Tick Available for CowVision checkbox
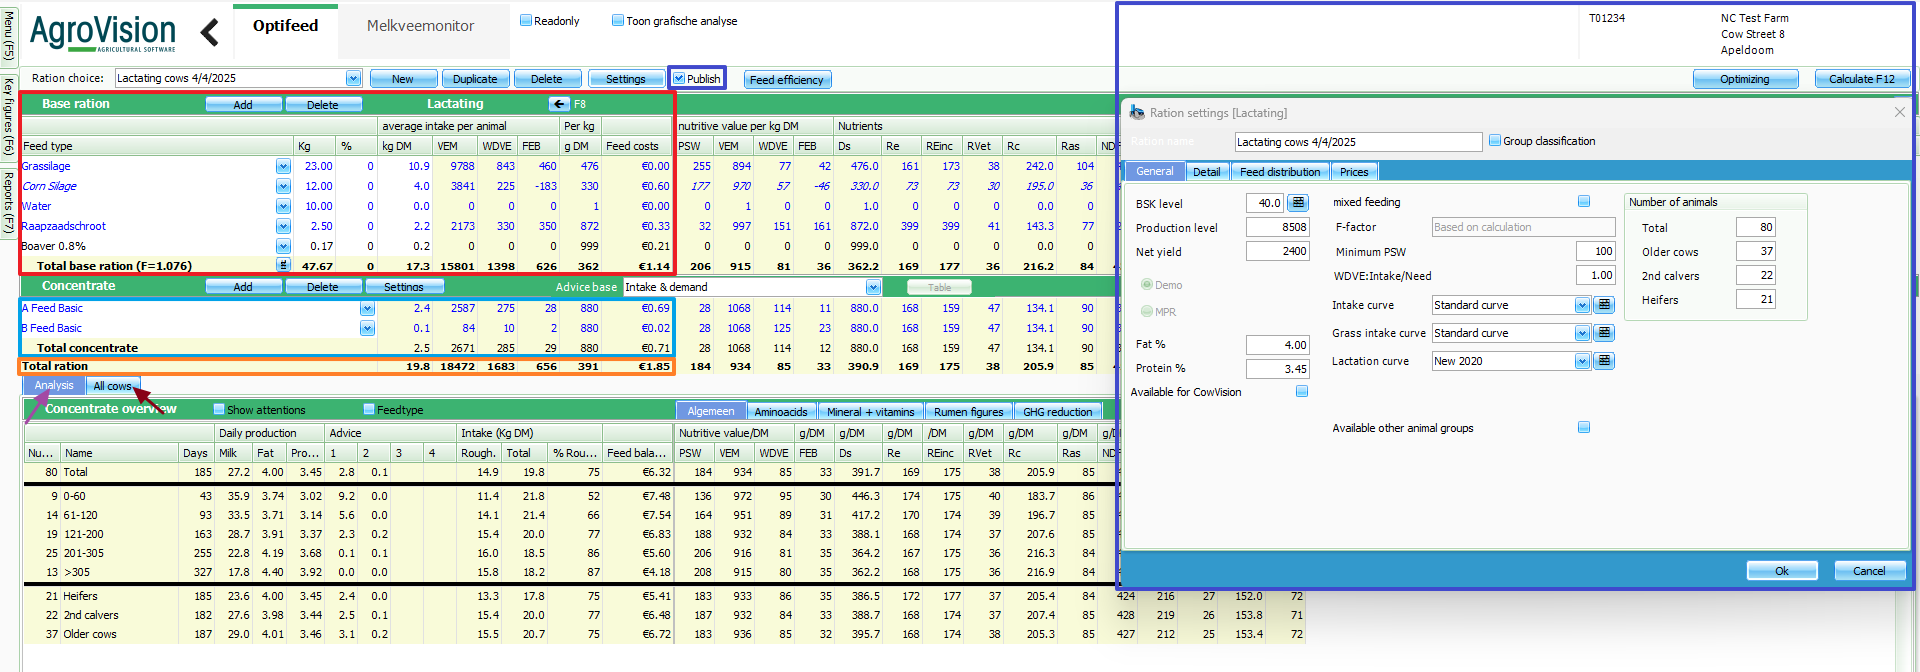Image resolution: width=1920 pixels, height=672 pixels. click(x=1302, y=391)
